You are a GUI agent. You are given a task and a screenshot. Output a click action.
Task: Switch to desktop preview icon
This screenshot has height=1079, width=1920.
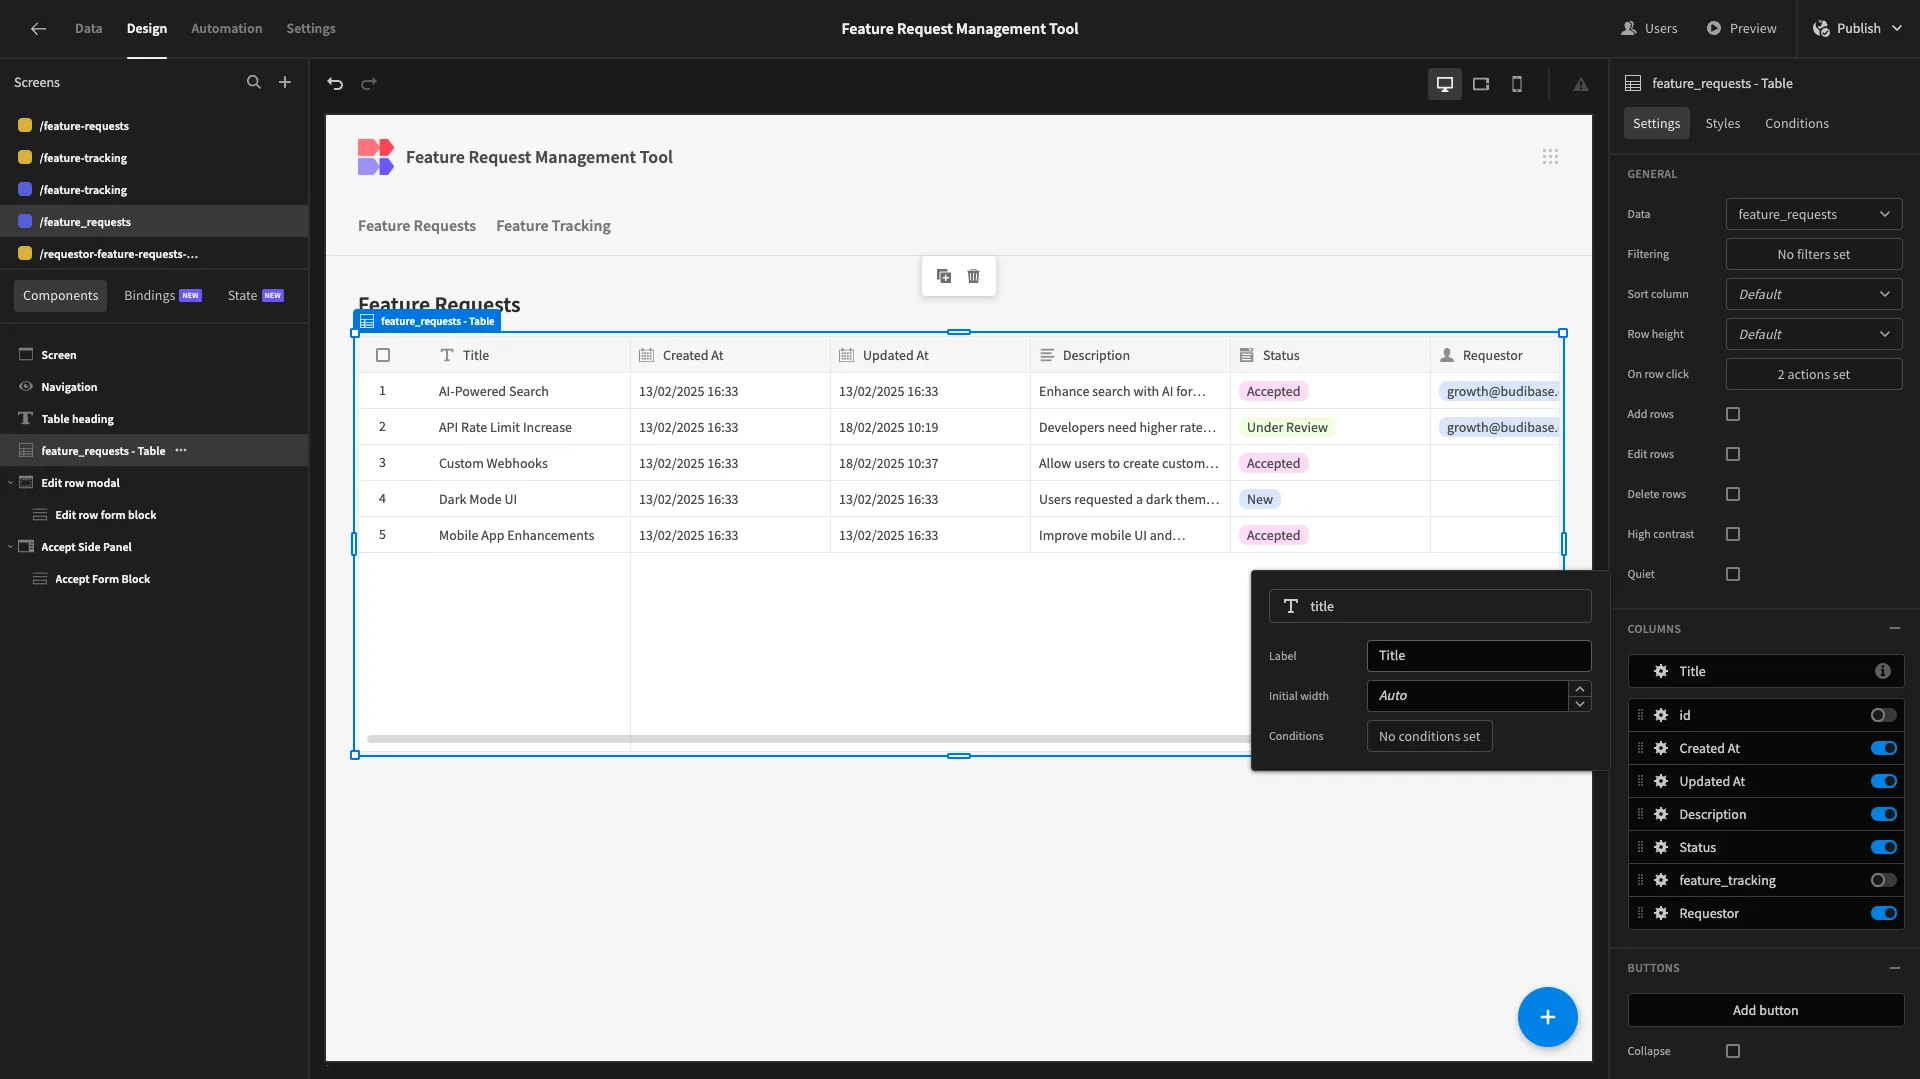1445,84
